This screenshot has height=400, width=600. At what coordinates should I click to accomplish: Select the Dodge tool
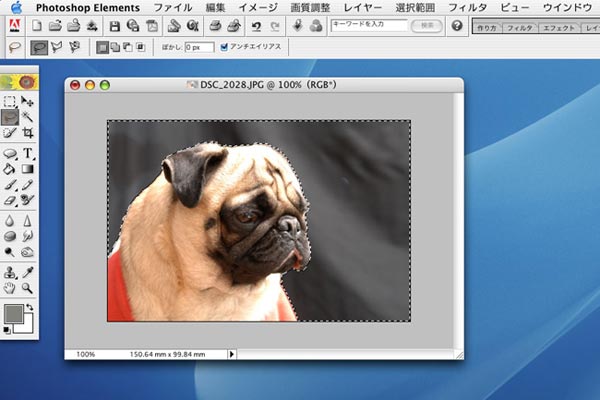[x=10, y=252]
